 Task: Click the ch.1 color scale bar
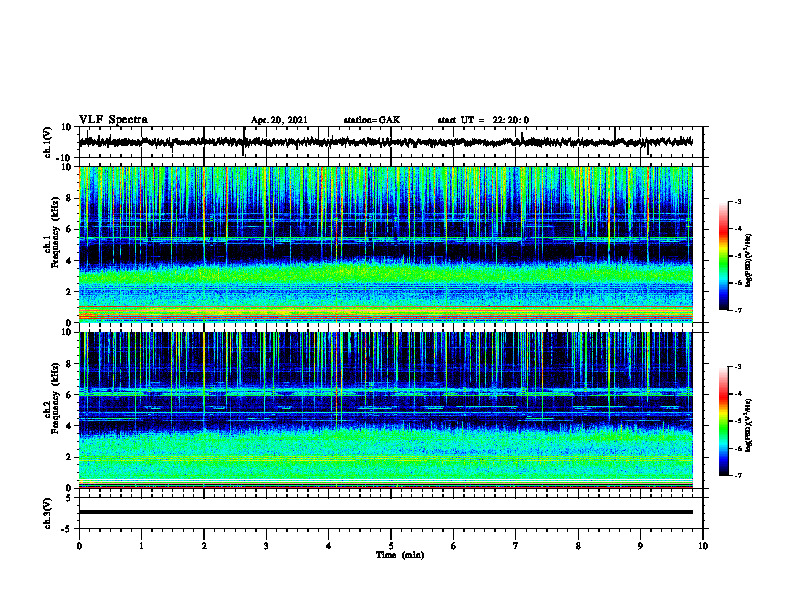[x=724, y=256]
